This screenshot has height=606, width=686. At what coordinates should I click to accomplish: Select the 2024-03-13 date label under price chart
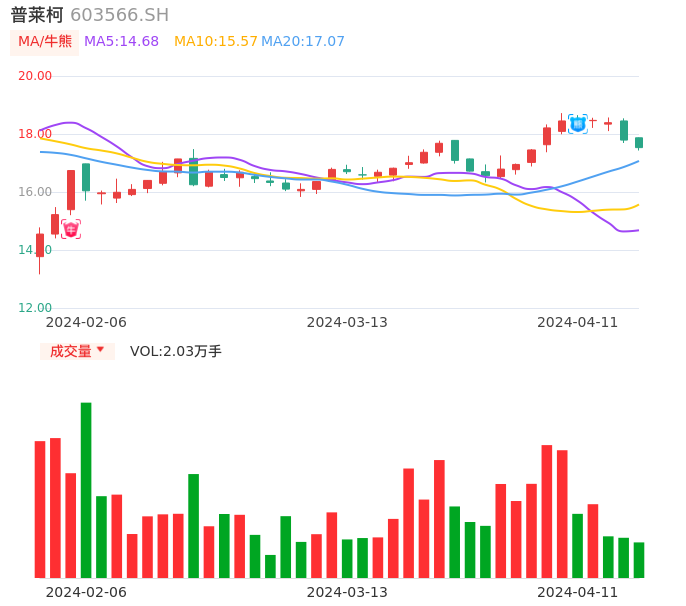point(347,322)
